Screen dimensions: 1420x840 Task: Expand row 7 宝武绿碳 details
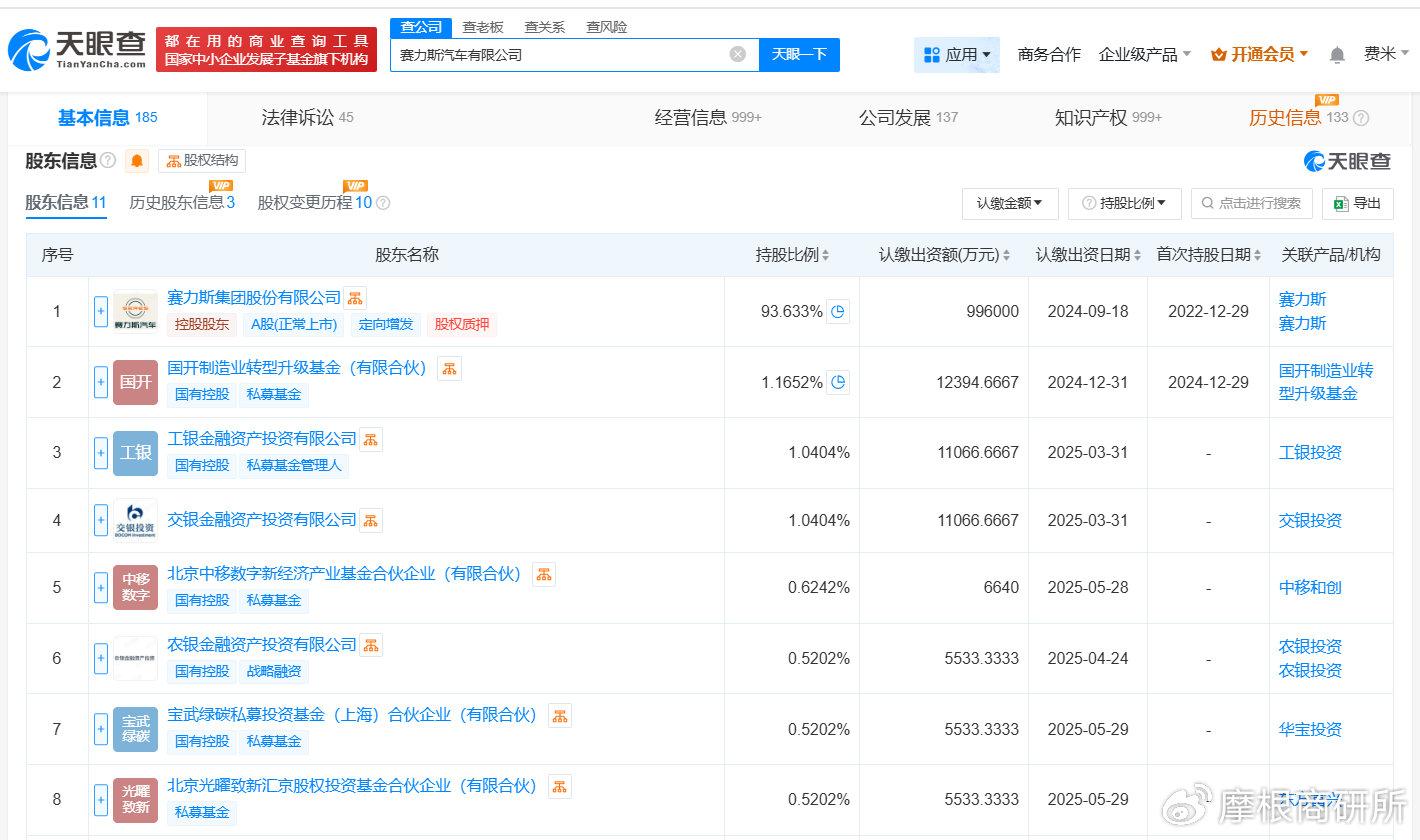click(101, 729)
